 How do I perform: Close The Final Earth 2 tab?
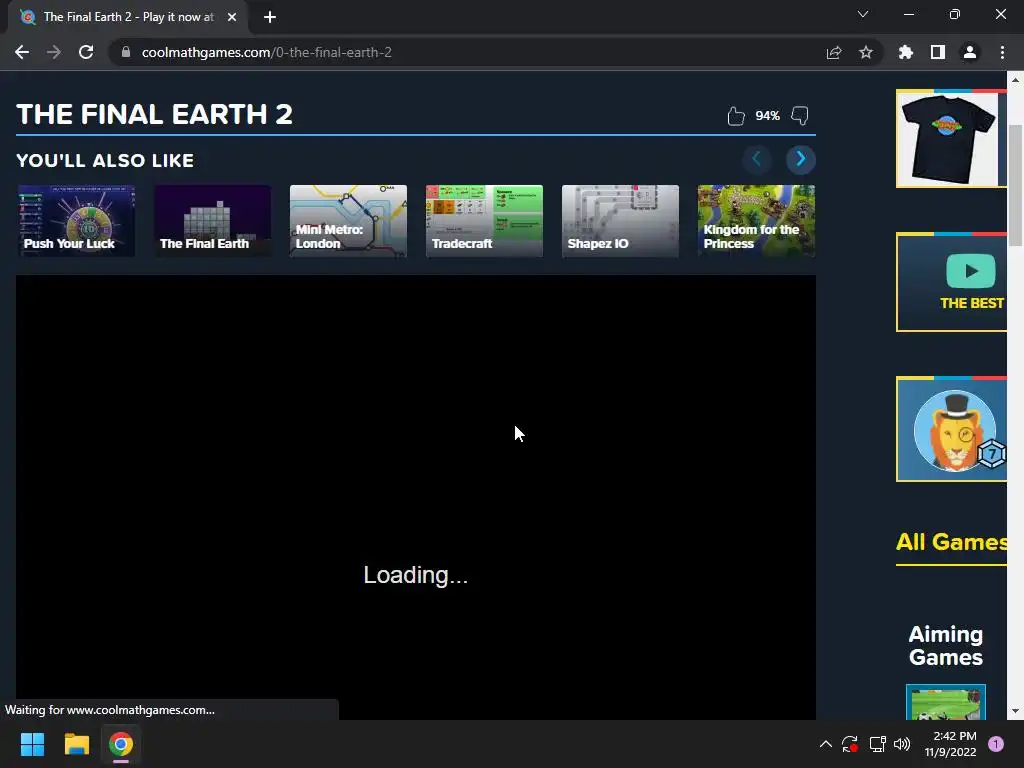coord(232,17)
